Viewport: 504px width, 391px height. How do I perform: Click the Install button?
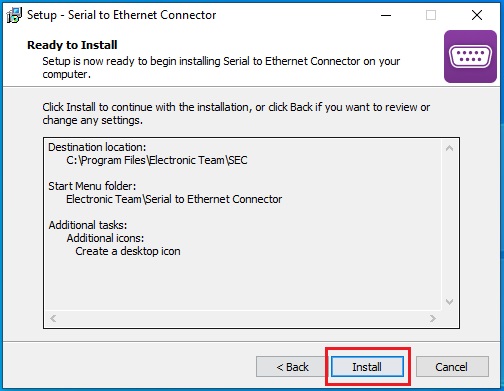click(x=367, y=367)
